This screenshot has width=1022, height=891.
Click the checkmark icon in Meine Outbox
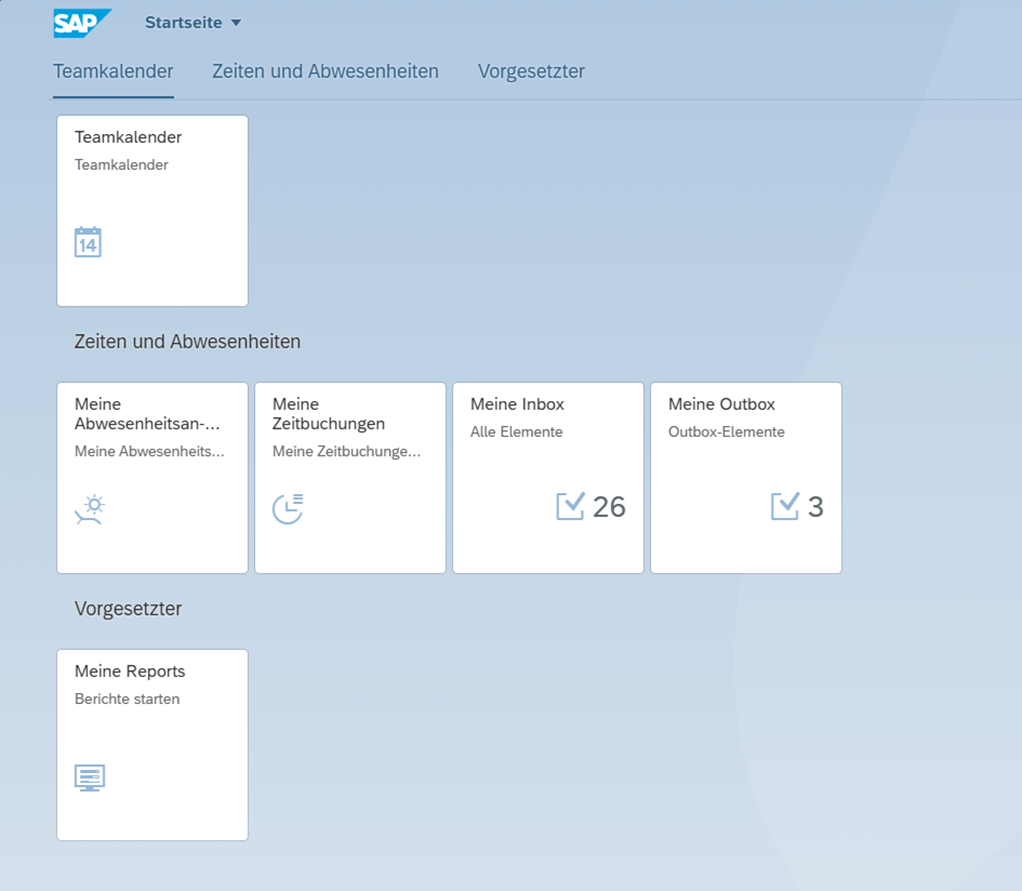[785, 506]
